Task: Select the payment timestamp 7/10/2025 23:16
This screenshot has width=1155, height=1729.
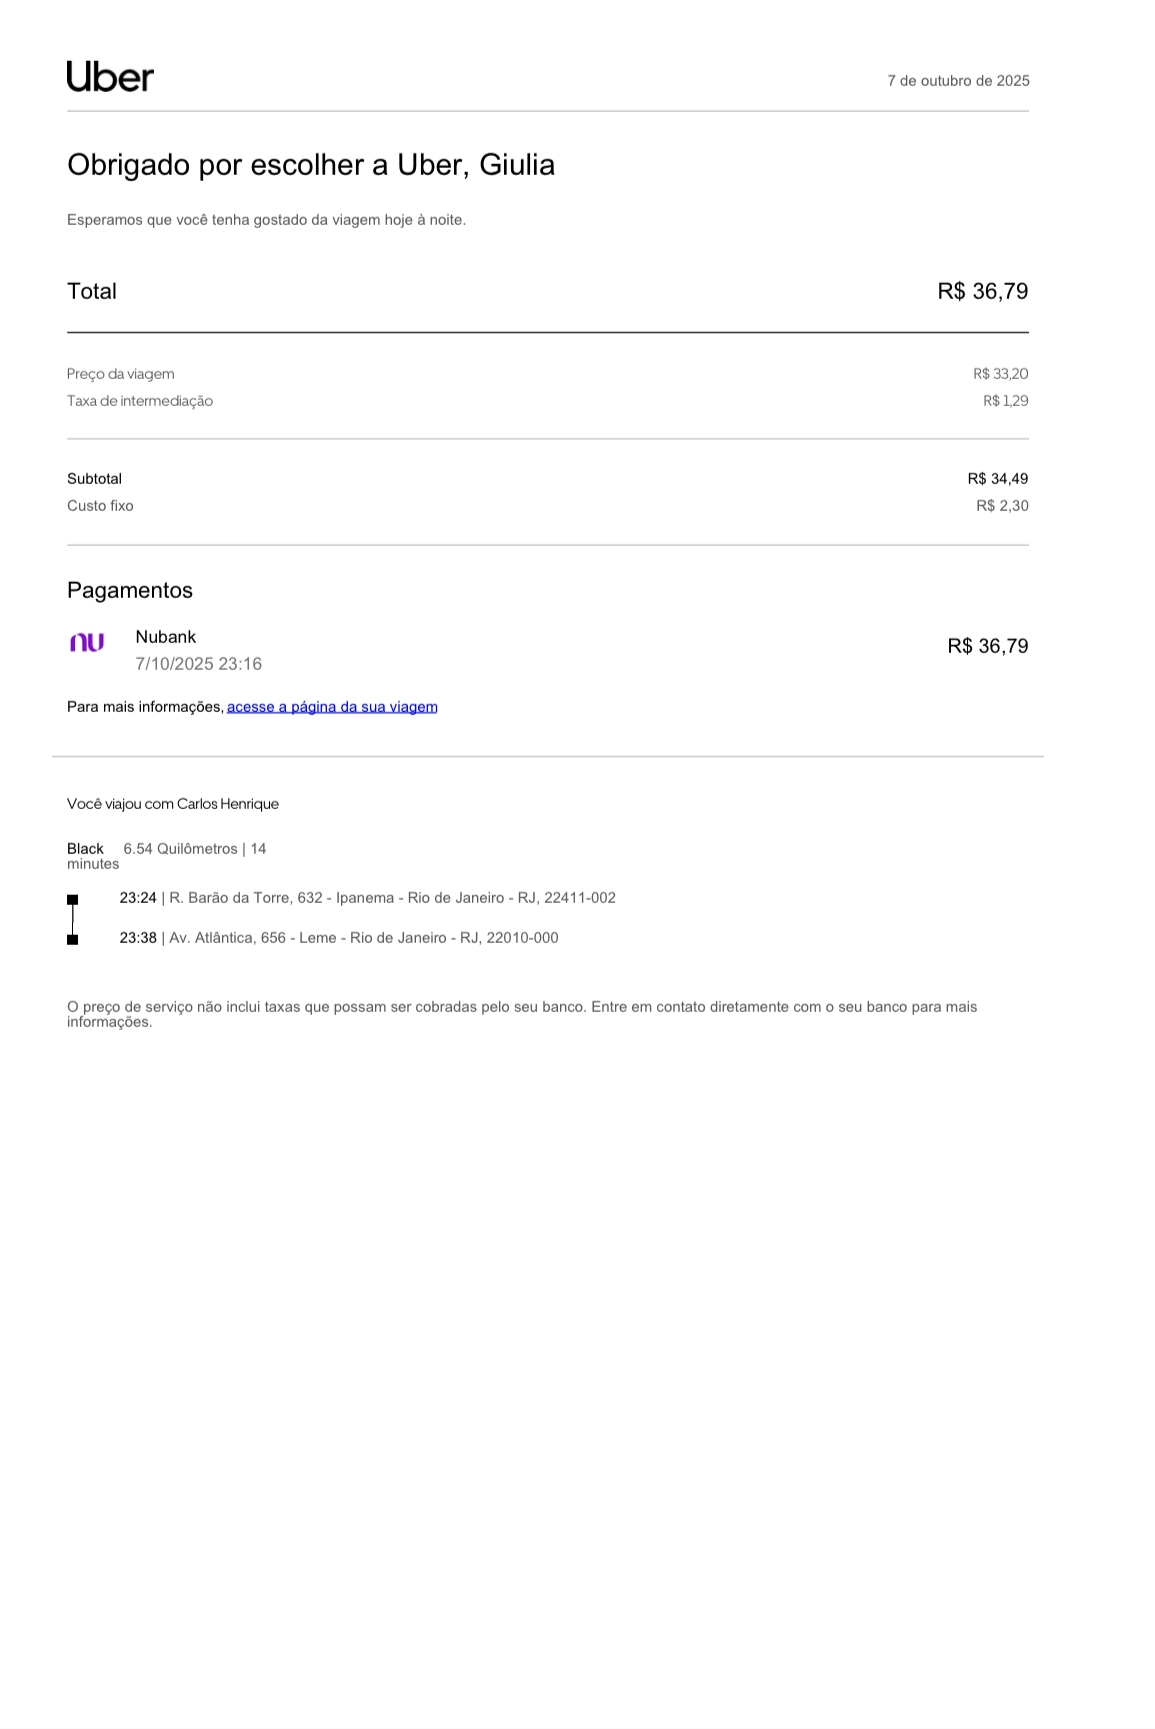Action: coord(199,664)
